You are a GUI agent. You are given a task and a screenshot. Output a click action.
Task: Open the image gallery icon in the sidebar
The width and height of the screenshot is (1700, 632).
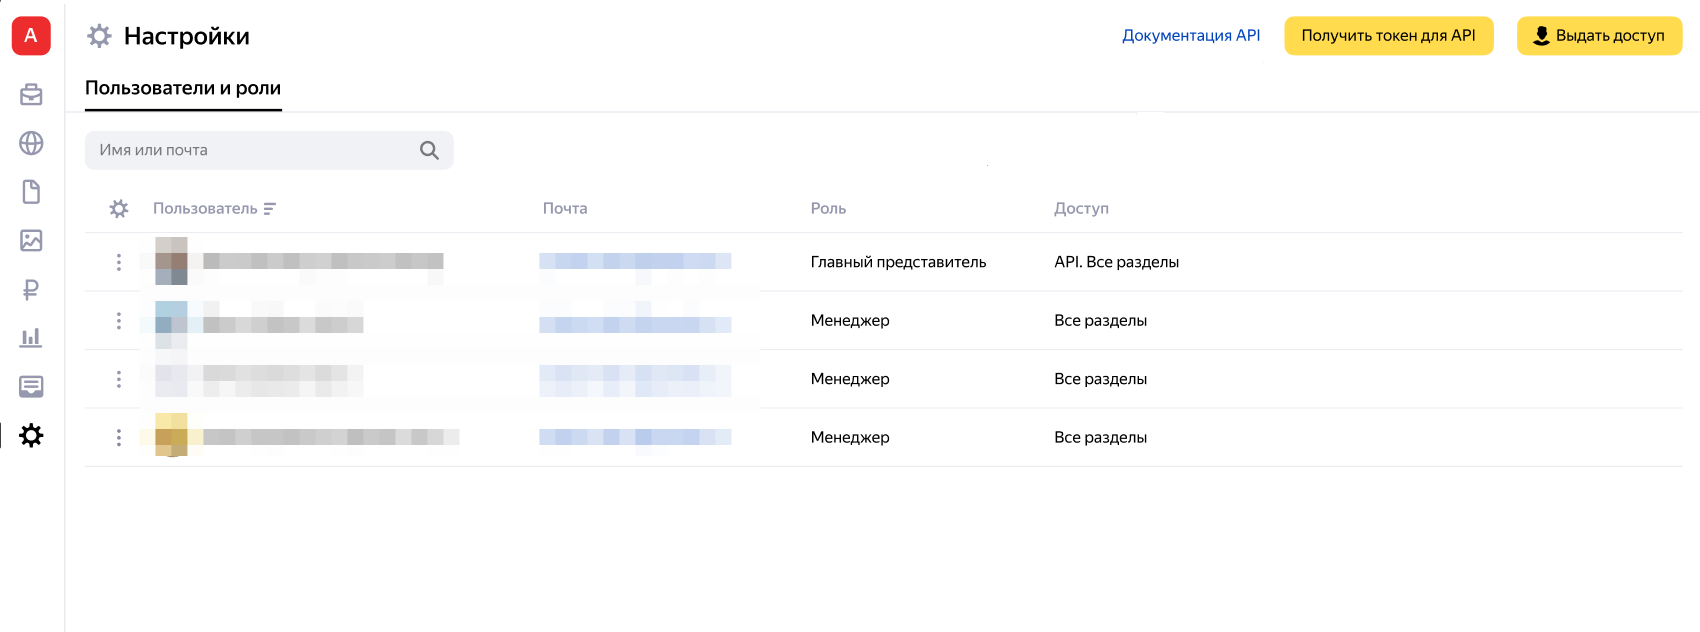(31, 240)
